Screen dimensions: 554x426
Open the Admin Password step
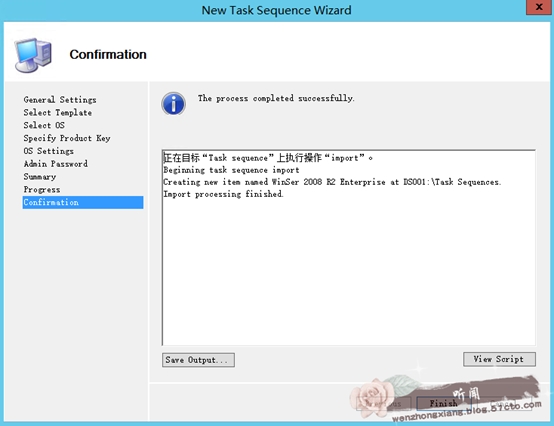pos(55,164)
